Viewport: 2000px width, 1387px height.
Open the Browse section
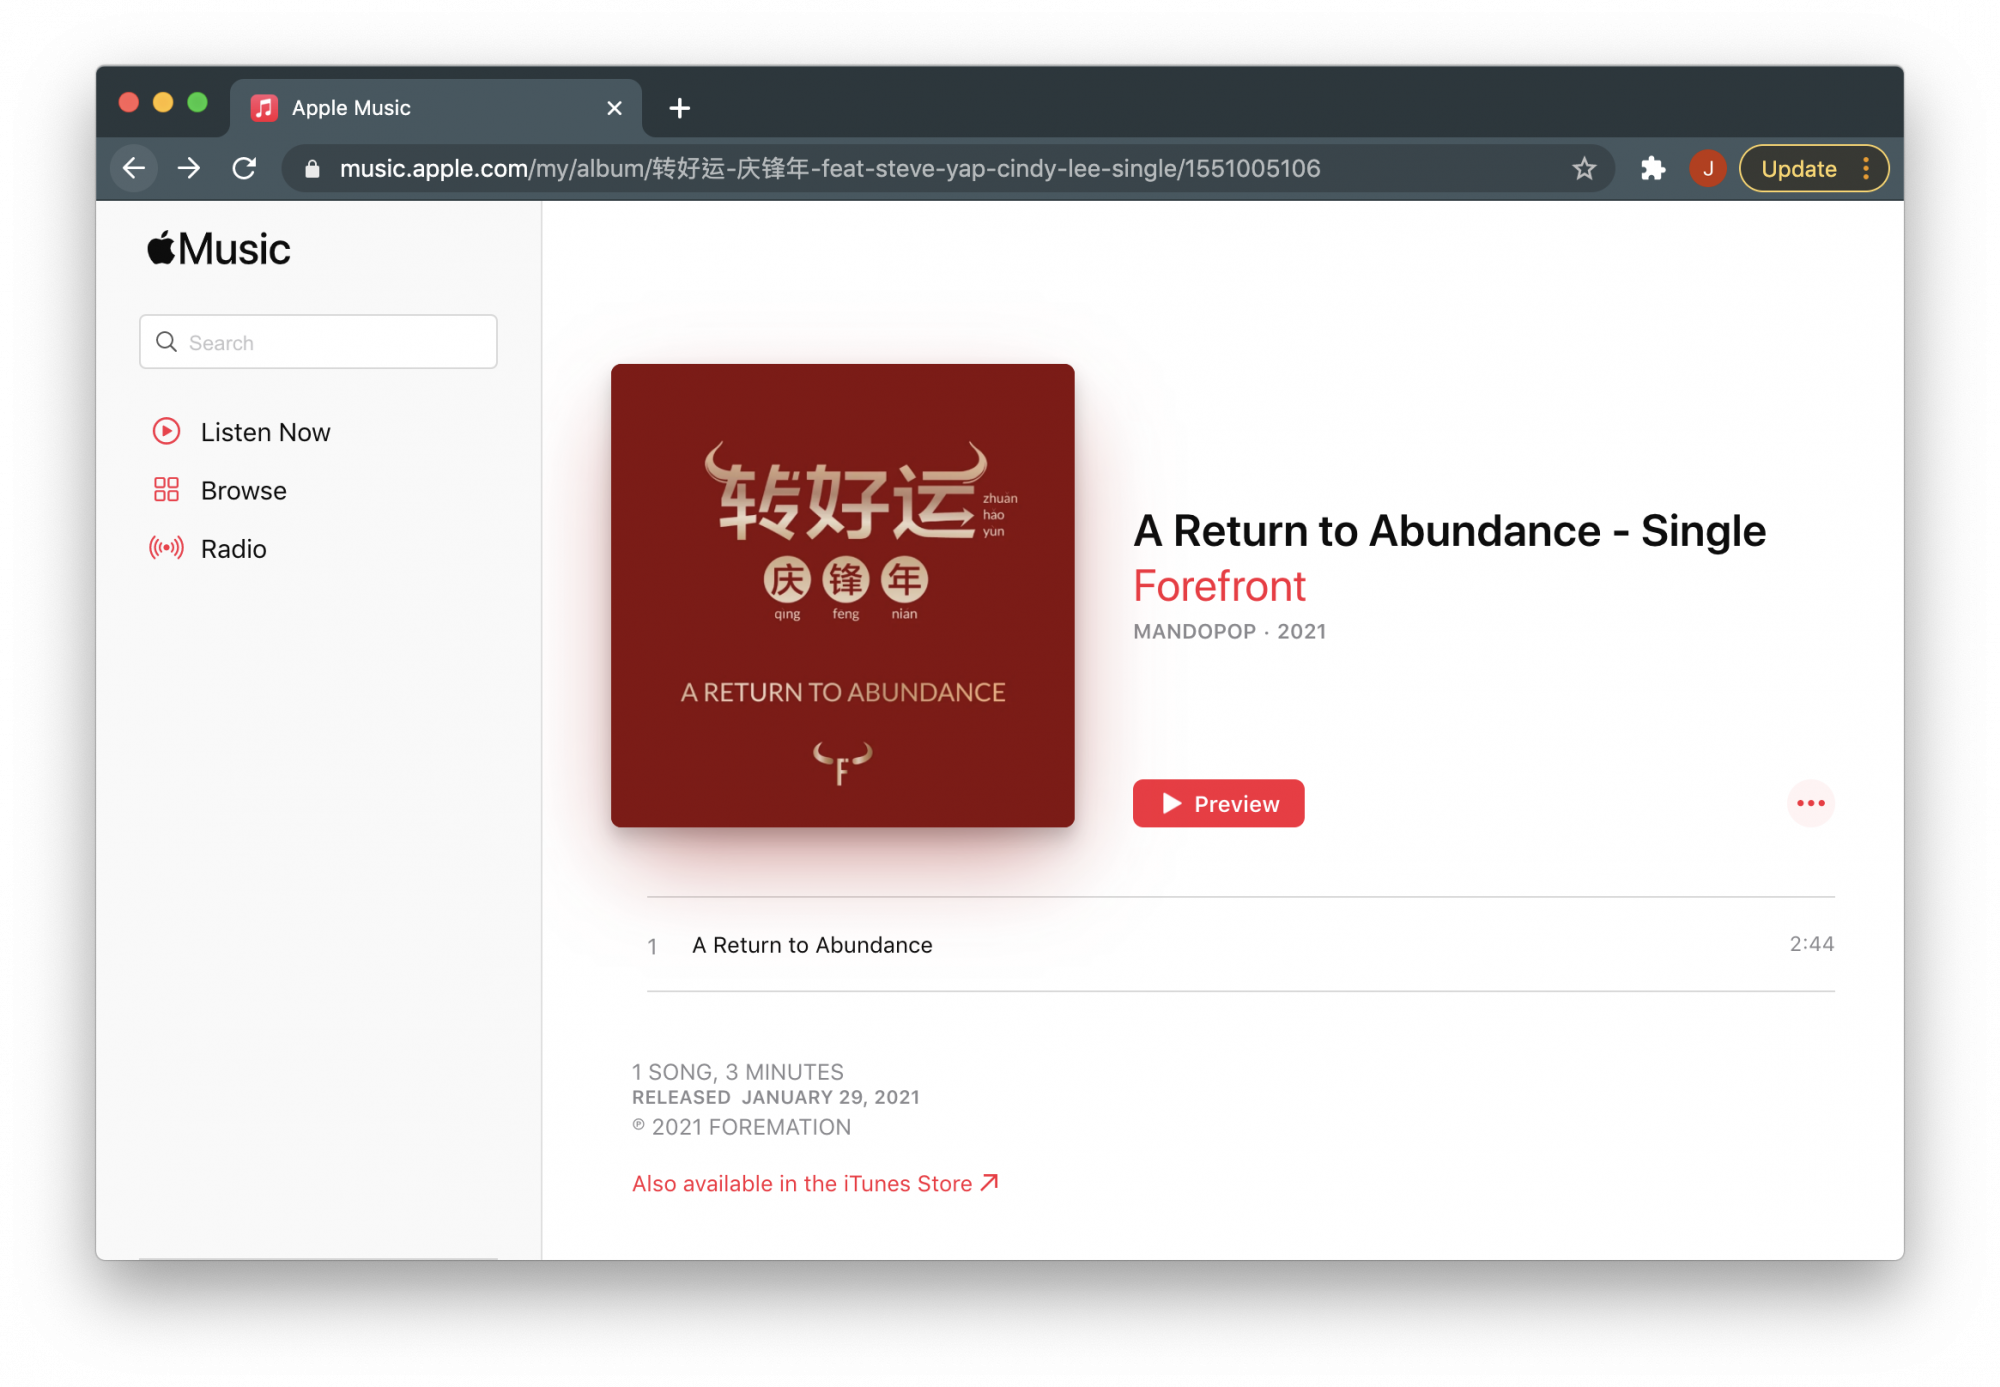click(x=243, y=490)
